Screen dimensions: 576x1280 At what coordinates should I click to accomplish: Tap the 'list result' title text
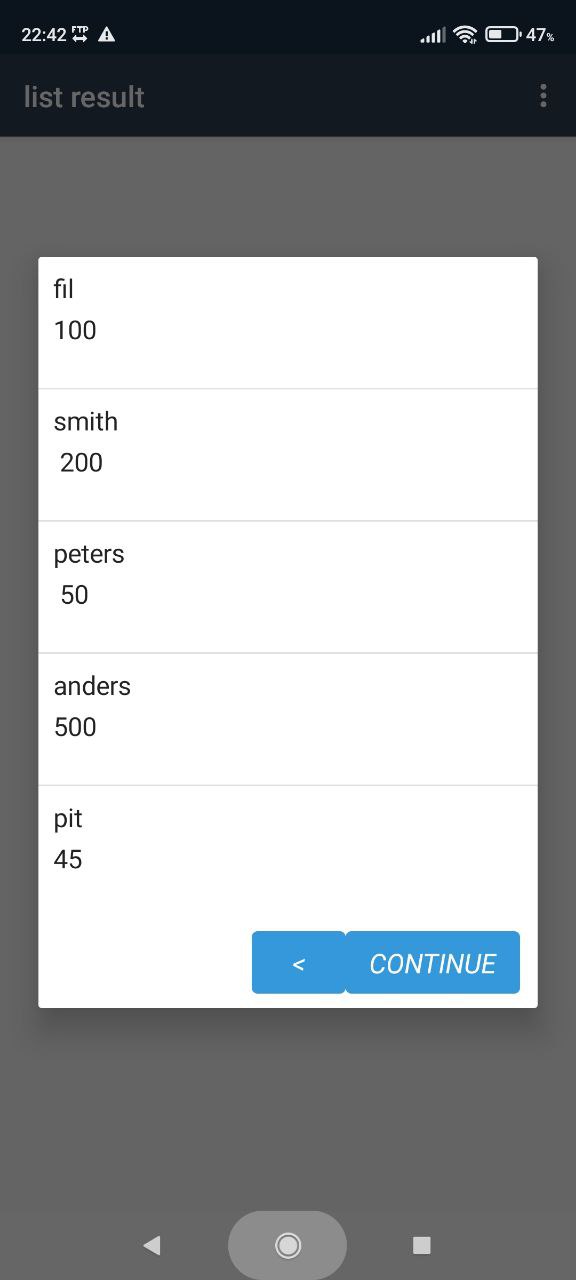tap(84, 97)
